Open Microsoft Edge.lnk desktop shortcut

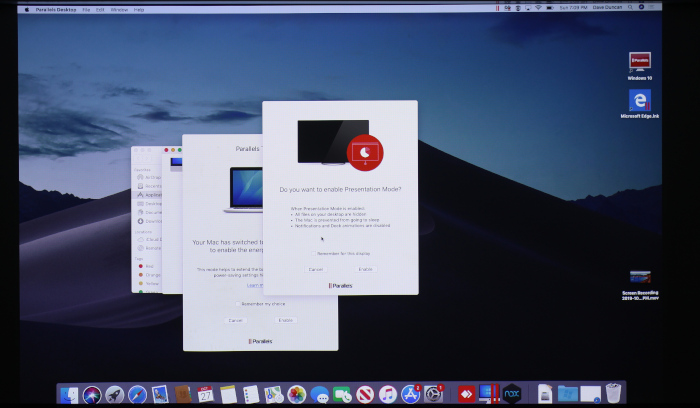click(640, 104)
